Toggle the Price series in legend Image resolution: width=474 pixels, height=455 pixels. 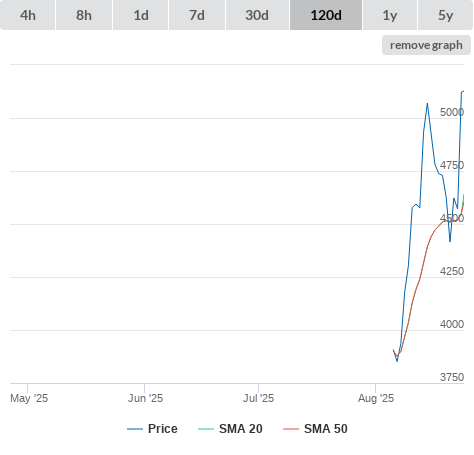(152, 429)
